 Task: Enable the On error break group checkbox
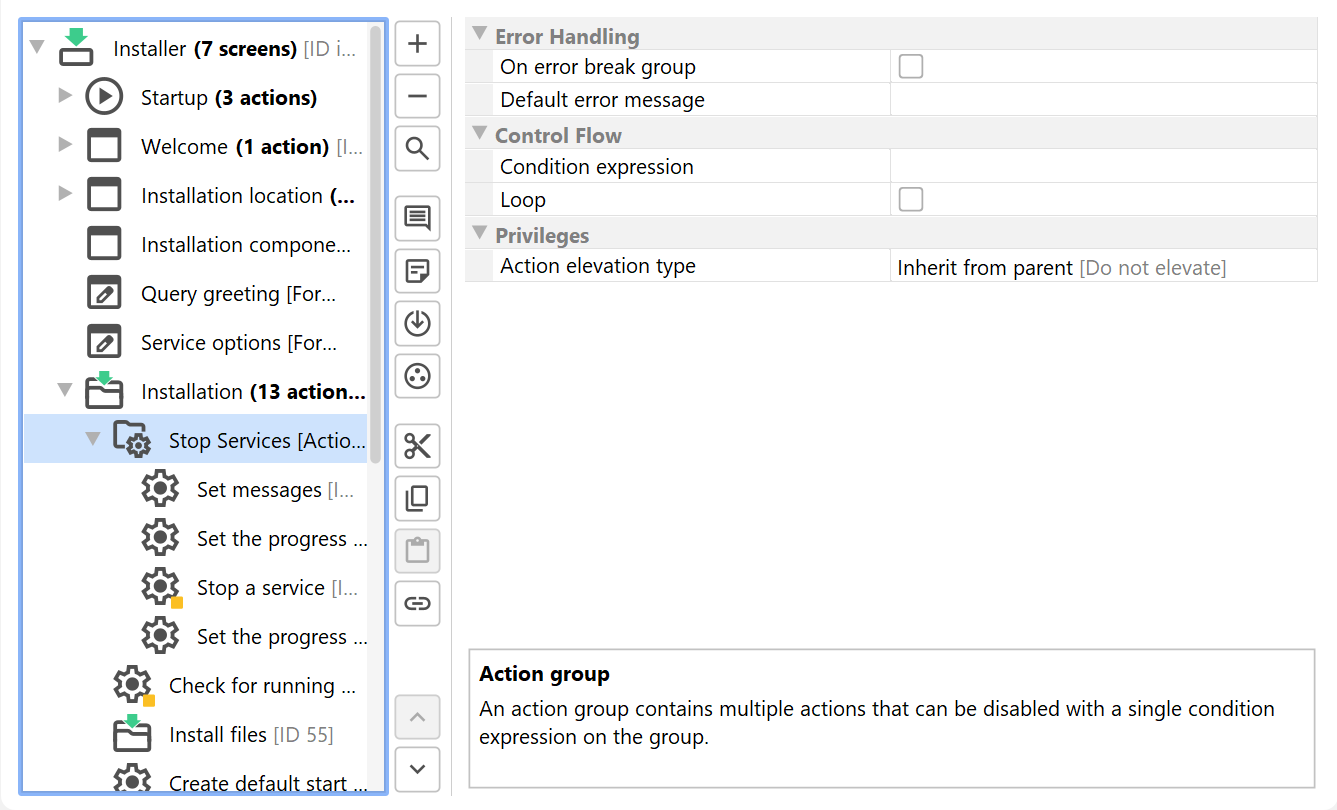click(910, 67)
